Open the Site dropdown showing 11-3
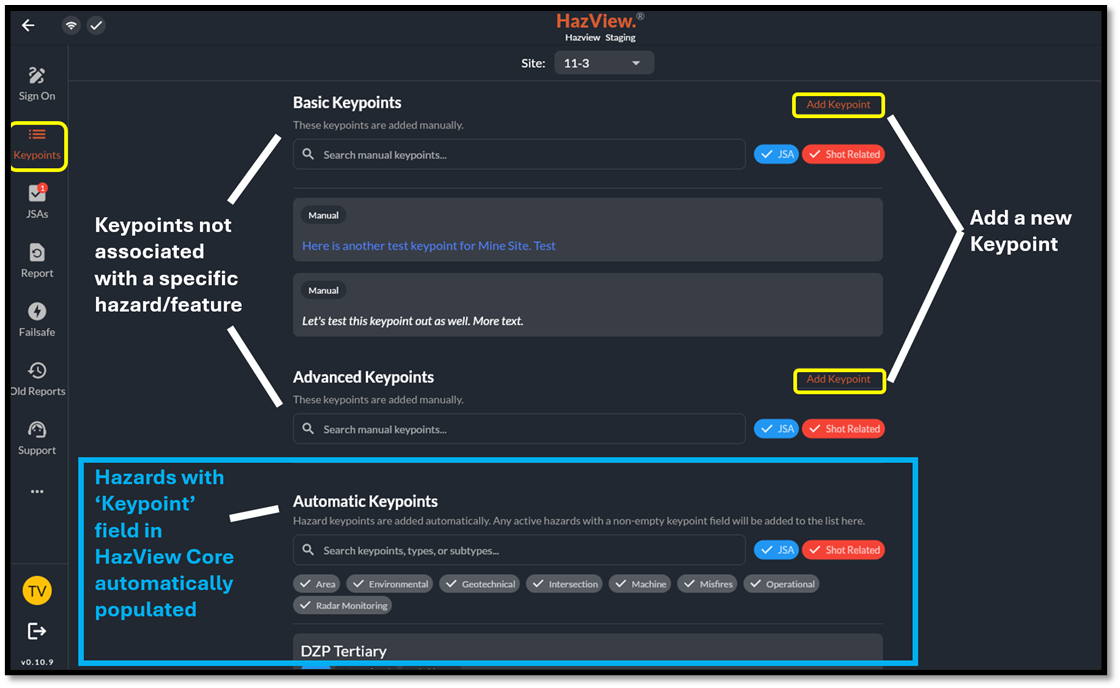 point(604,63)
